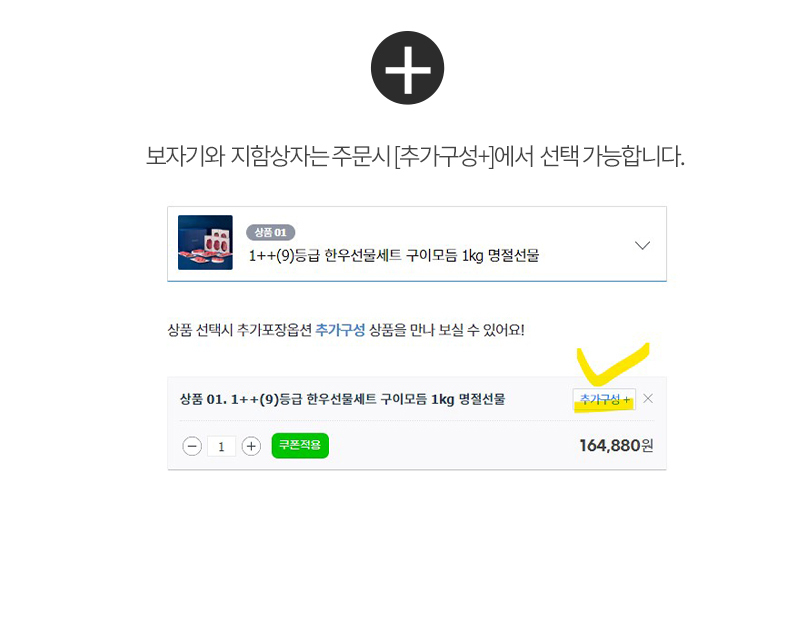This screenshot has height=618, width=800.
Task: Click the blue 추가구성 highlighted text
Action: [340, 330]
